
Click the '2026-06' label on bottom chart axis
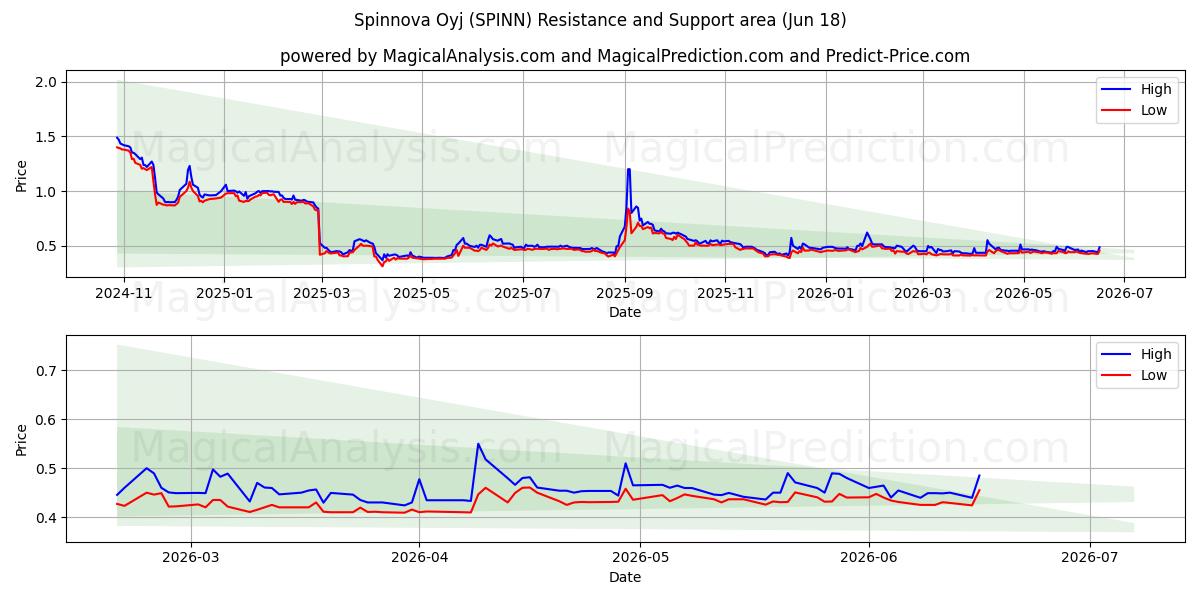869,558
